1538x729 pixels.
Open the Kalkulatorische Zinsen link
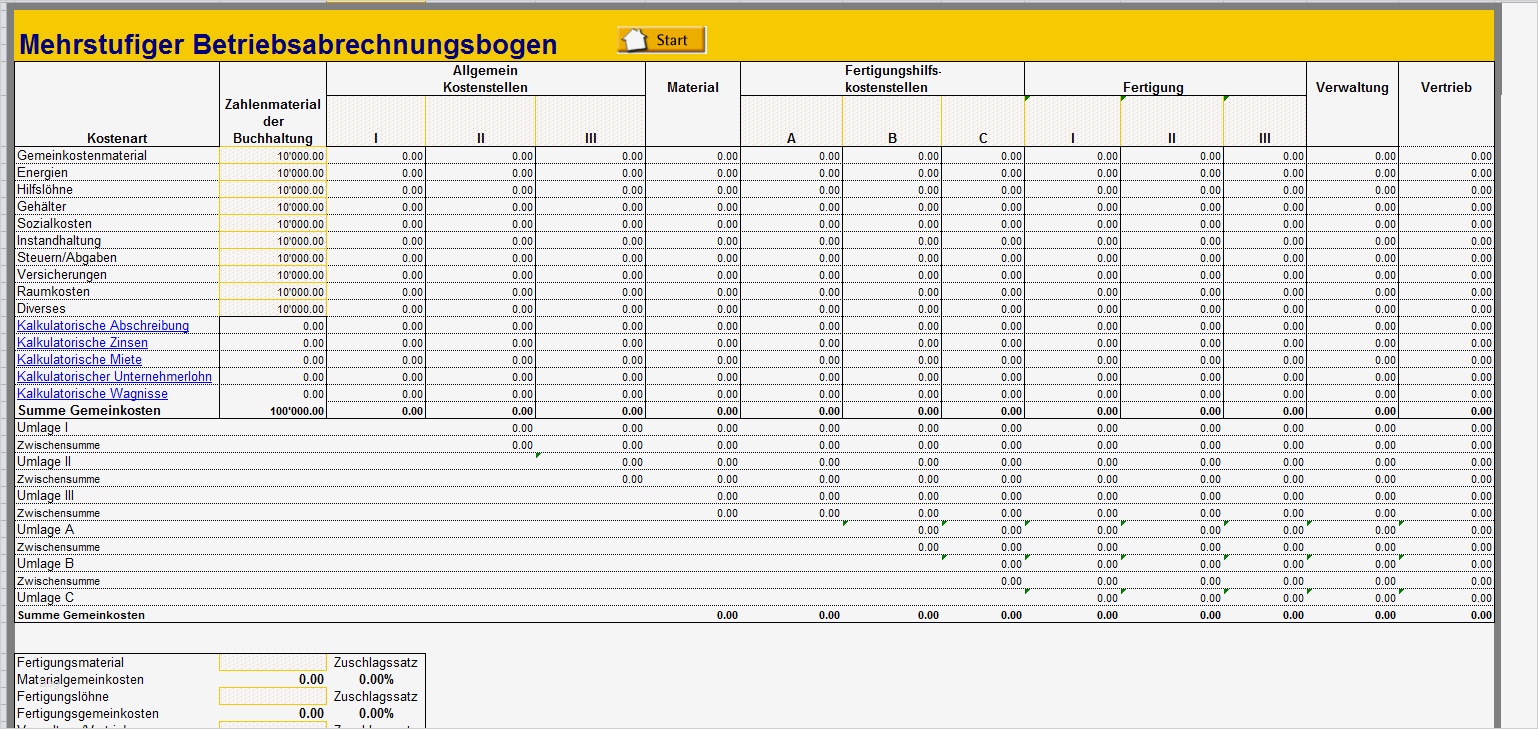(84, 342)
